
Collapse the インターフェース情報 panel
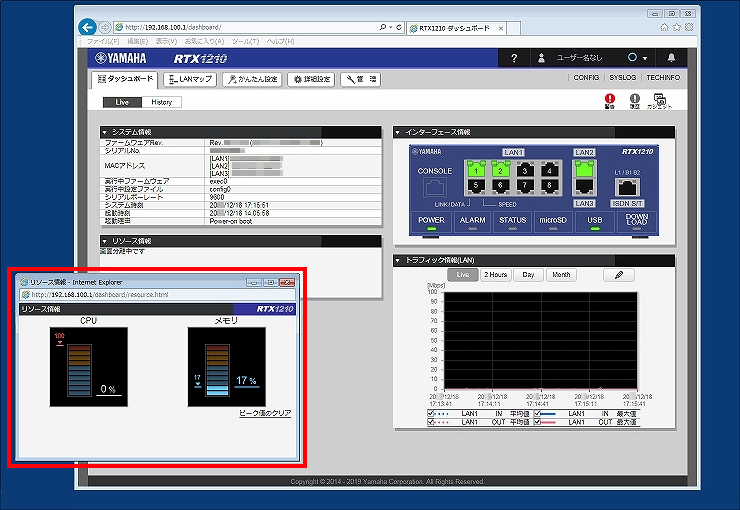[x=398, y=132]
